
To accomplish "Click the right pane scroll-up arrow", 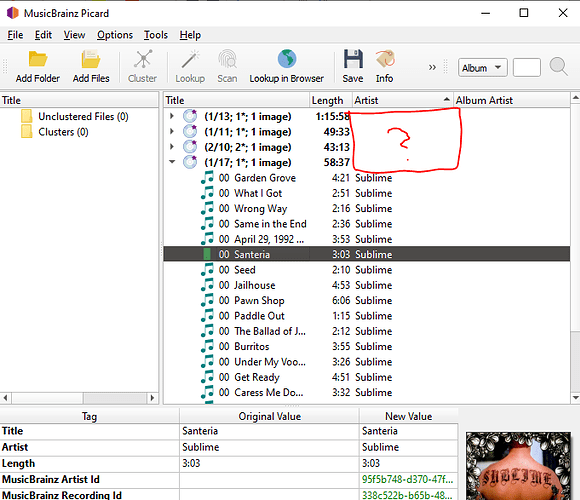I will tap(575, 98).
